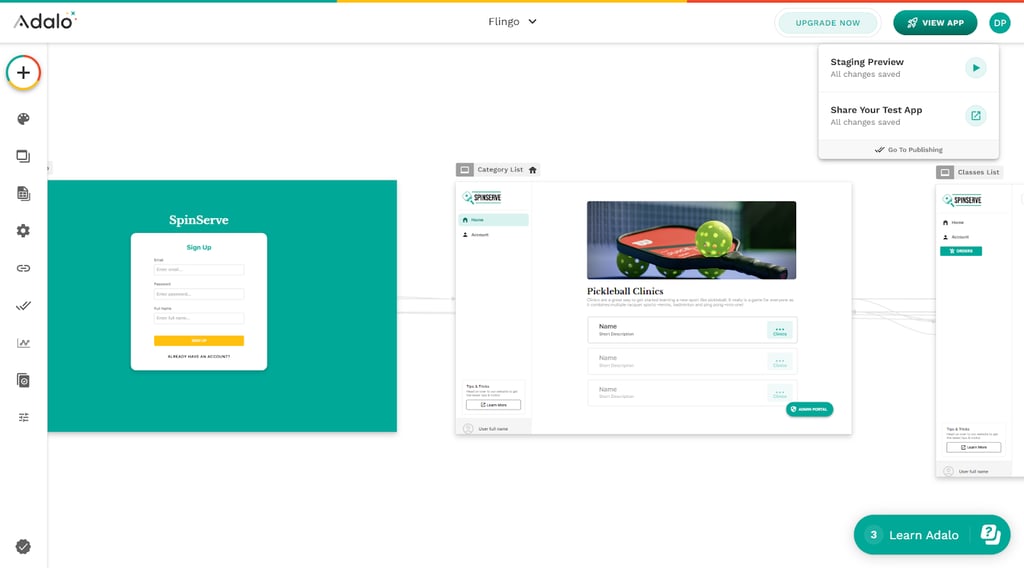Viewport: 1024px width, 568px height.
Task: Click the Email input on the Sign Up form
Action: (x=199, y=270)
